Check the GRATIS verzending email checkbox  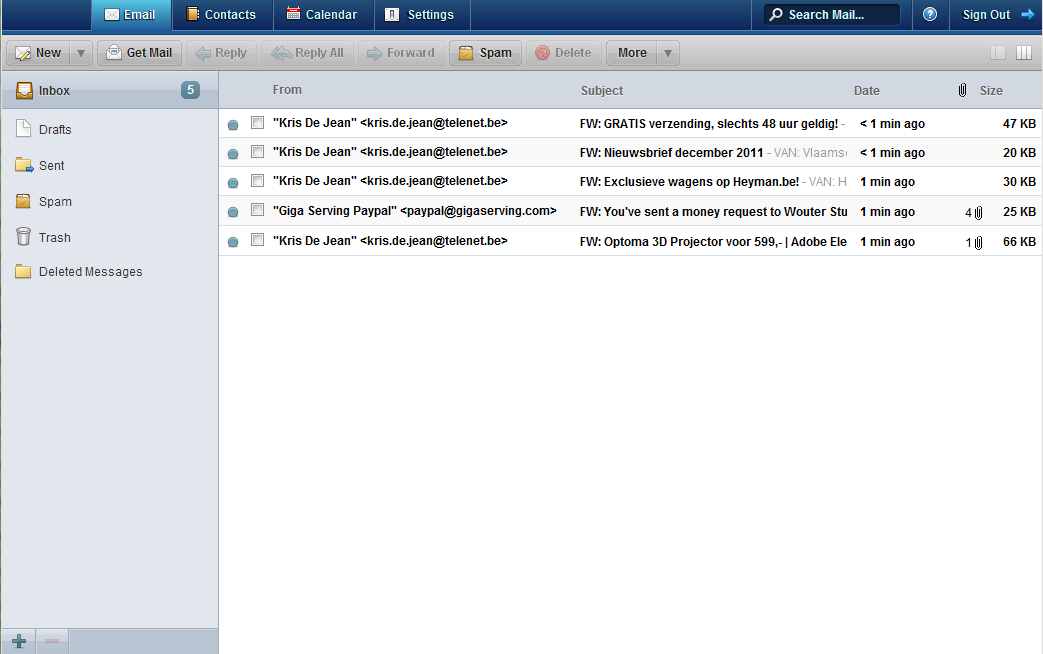(x=258, y=123)
